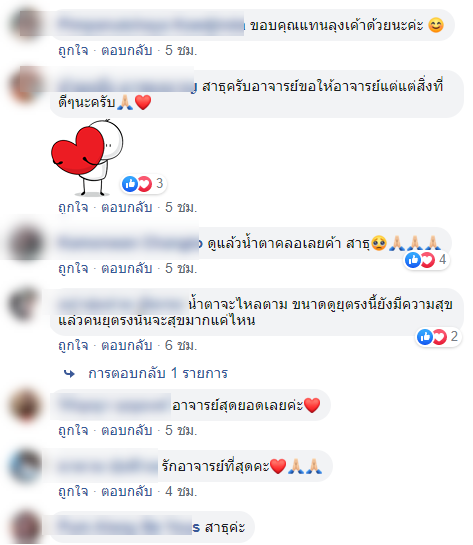Open avatar of the รักอาจารย์ที่สุดคะ commenter
Screen dimensions: 473x545
pos(25,466)
